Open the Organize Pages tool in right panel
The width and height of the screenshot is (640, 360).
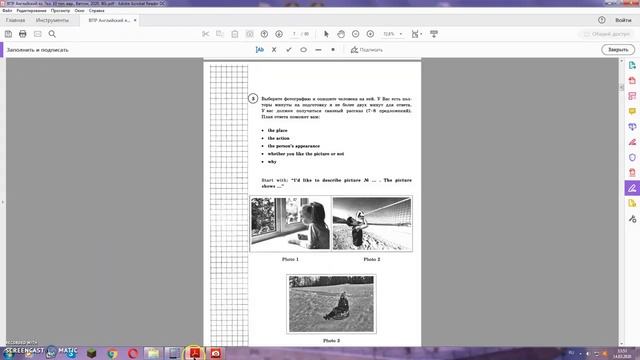click(x=632, y=96)
